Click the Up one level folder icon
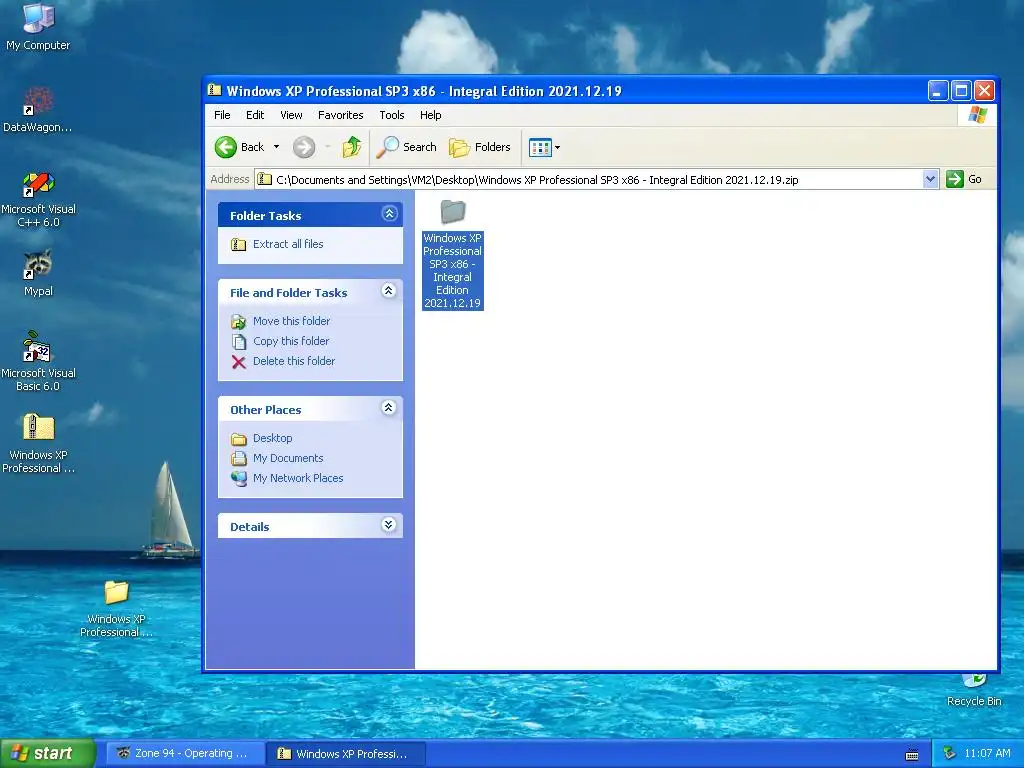1024x768 pixels. coord(352,147)
